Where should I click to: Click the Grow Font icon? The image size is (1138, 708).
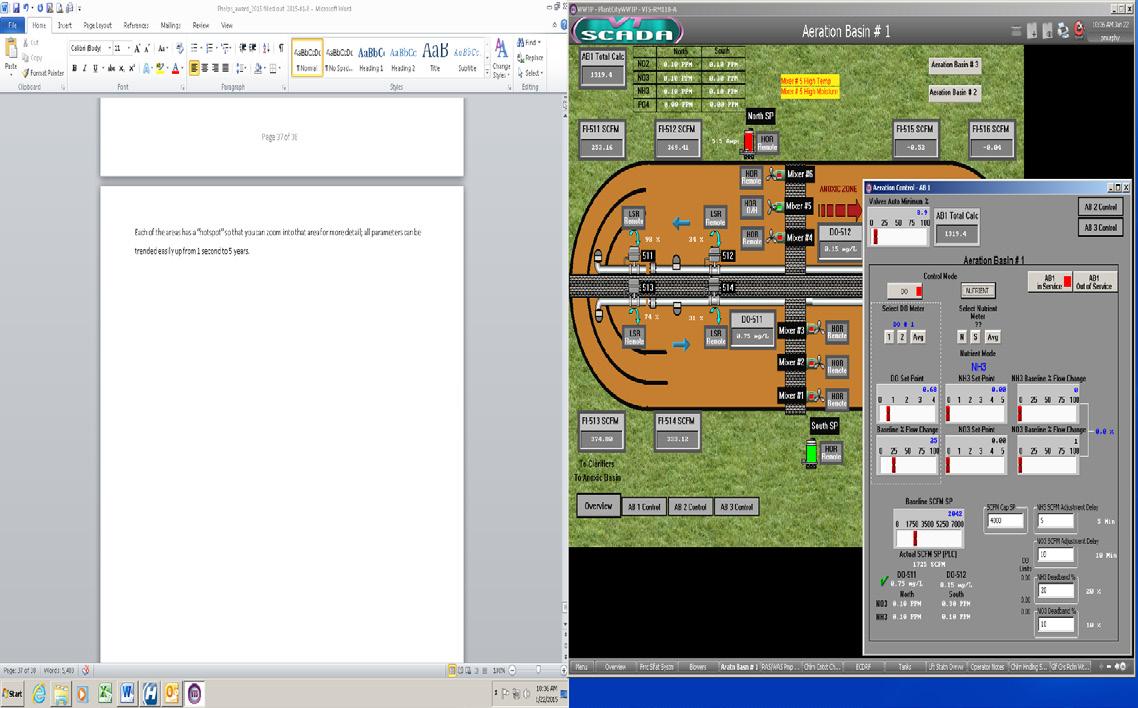coord(137,49)
